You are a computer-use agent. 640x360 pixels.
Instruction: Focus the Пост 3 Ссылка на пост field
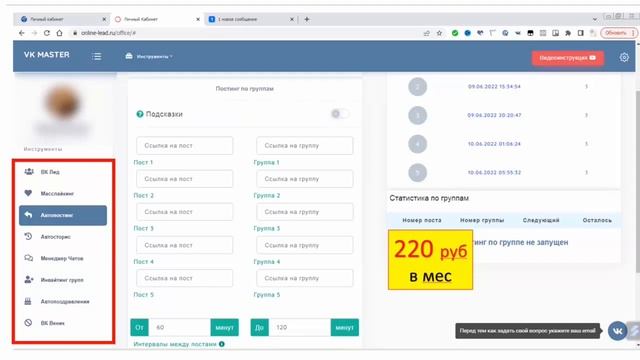pyautogui.click(x=184, y=212)
